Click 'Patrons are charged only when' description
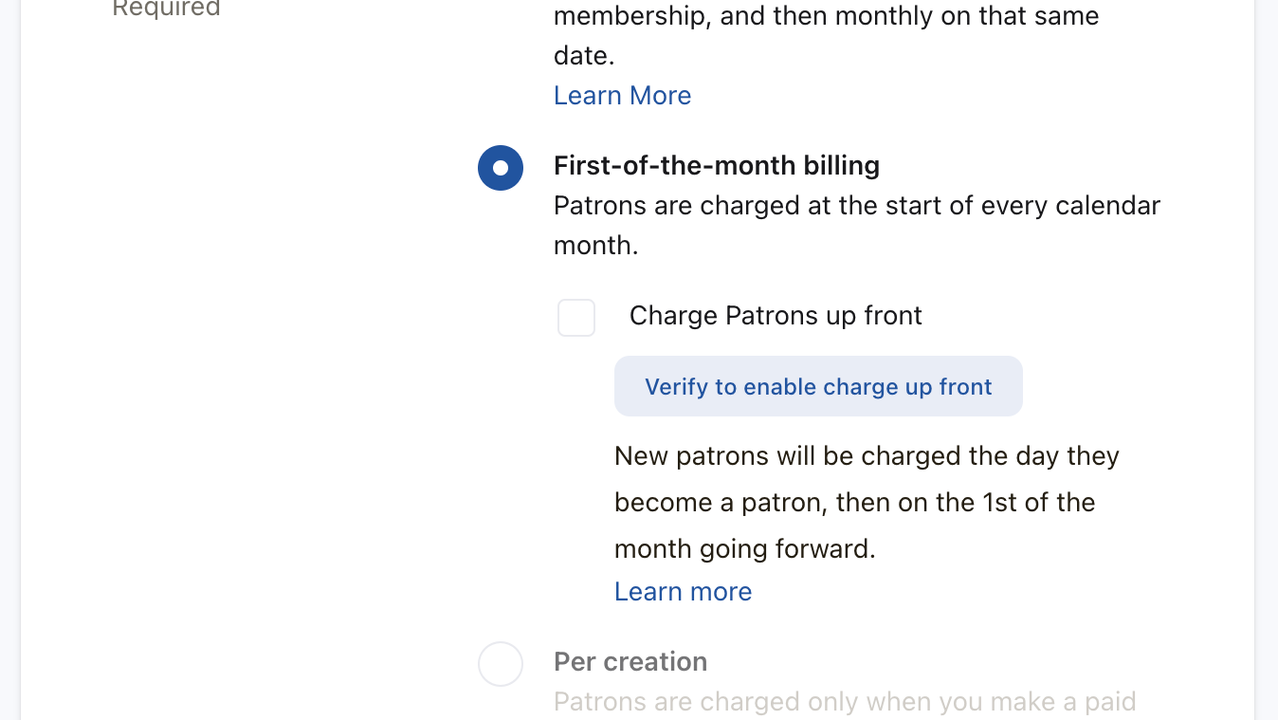The image size is (1278, 720). (844, 702)
